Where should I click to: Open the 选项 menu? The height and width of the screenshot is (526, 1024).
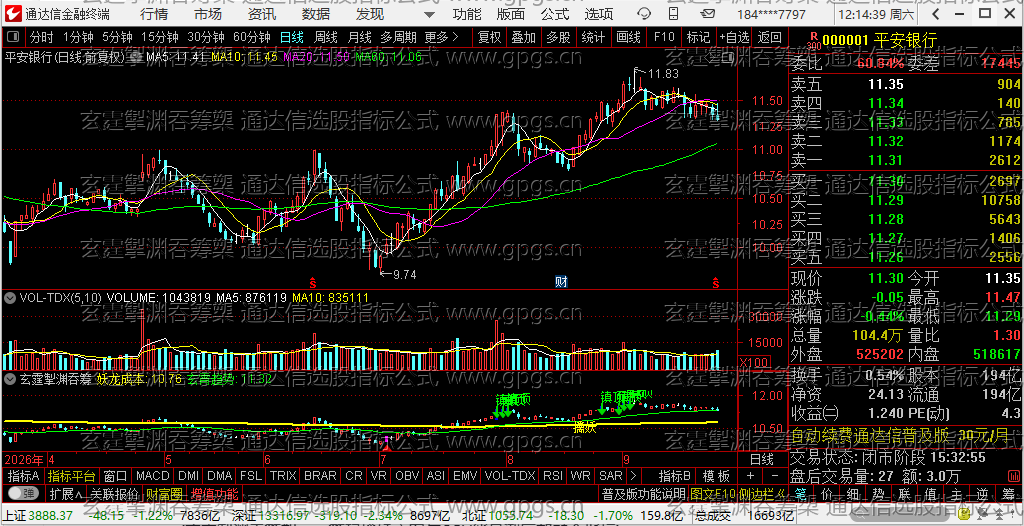click(x=598, y=14)
